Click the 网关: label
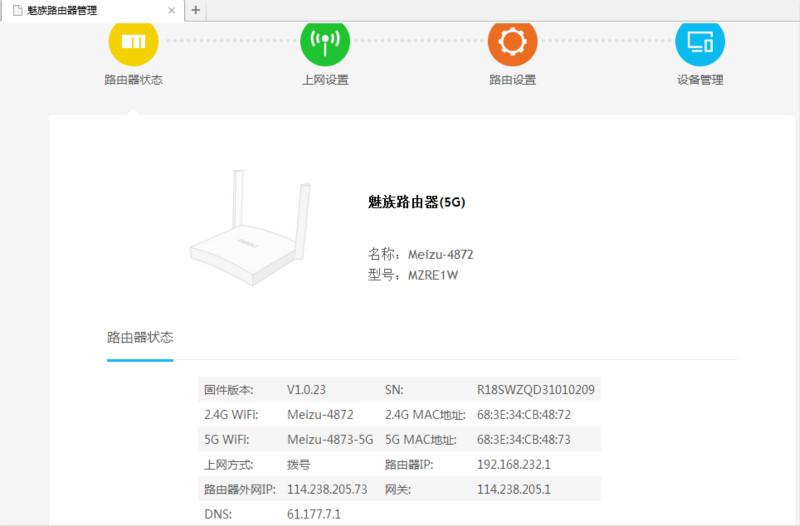This screenshot has width=800, height=526. [x=397, y=489]
